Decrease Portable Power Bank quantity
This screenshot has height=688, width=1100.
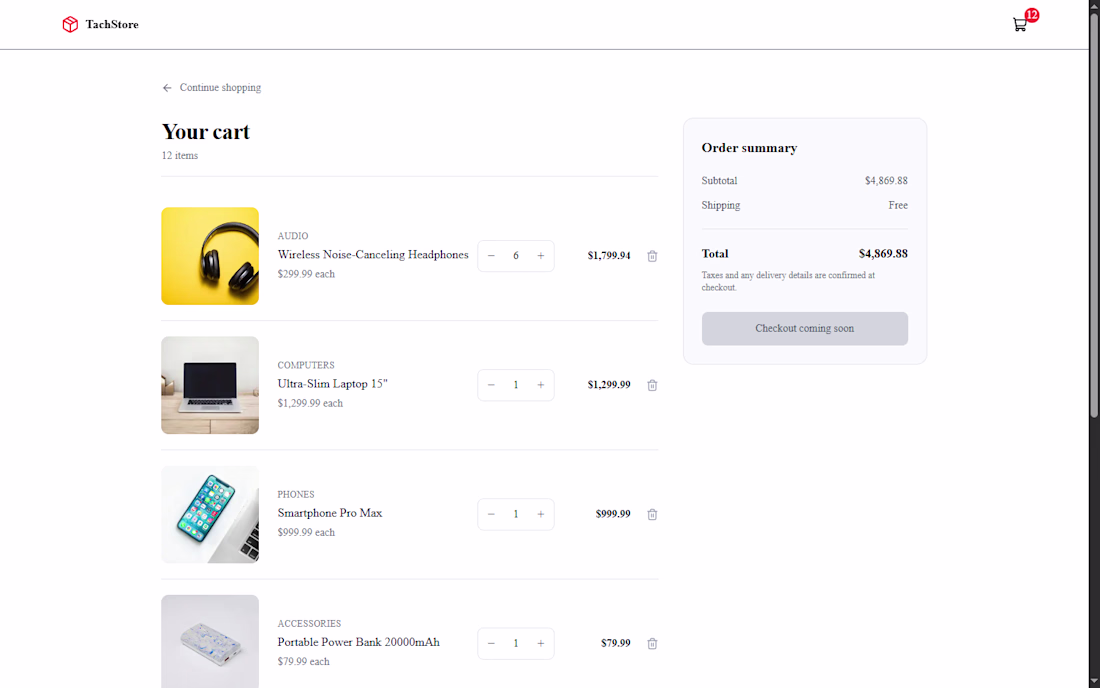click(491, 643)
